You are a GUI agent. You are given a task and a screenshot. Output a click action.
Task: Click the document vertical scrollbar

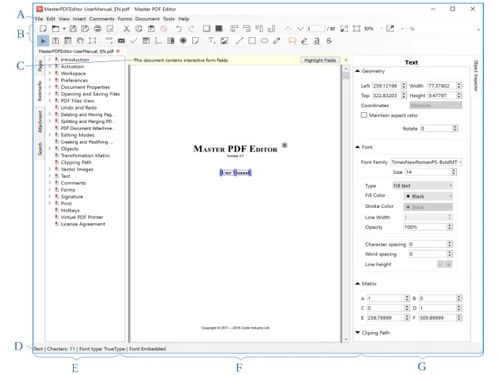point(346,203)
